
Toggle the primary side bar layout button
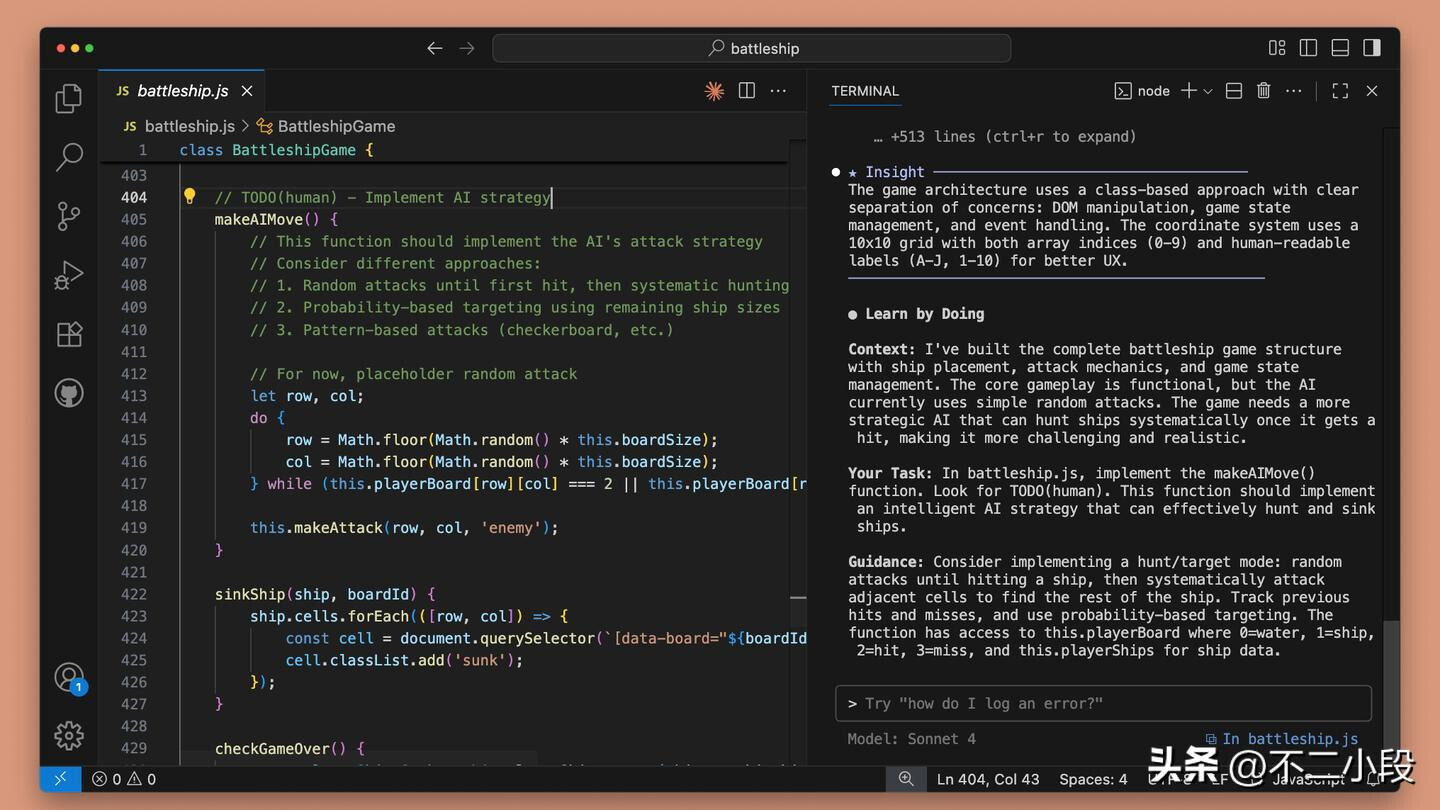click(x=1308, y=48)
